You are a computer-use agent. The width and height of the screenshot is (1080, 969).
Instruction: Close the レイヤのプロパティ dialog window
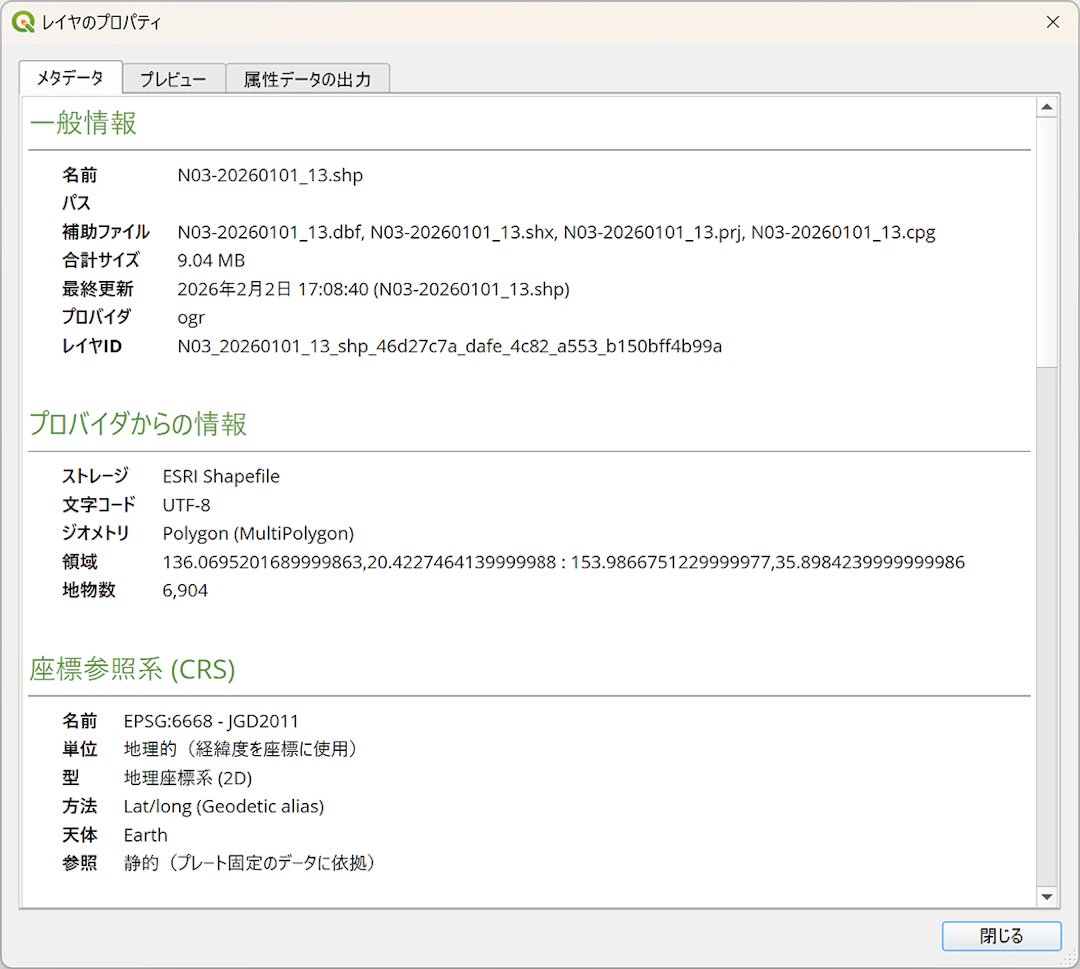point(1052,22)
